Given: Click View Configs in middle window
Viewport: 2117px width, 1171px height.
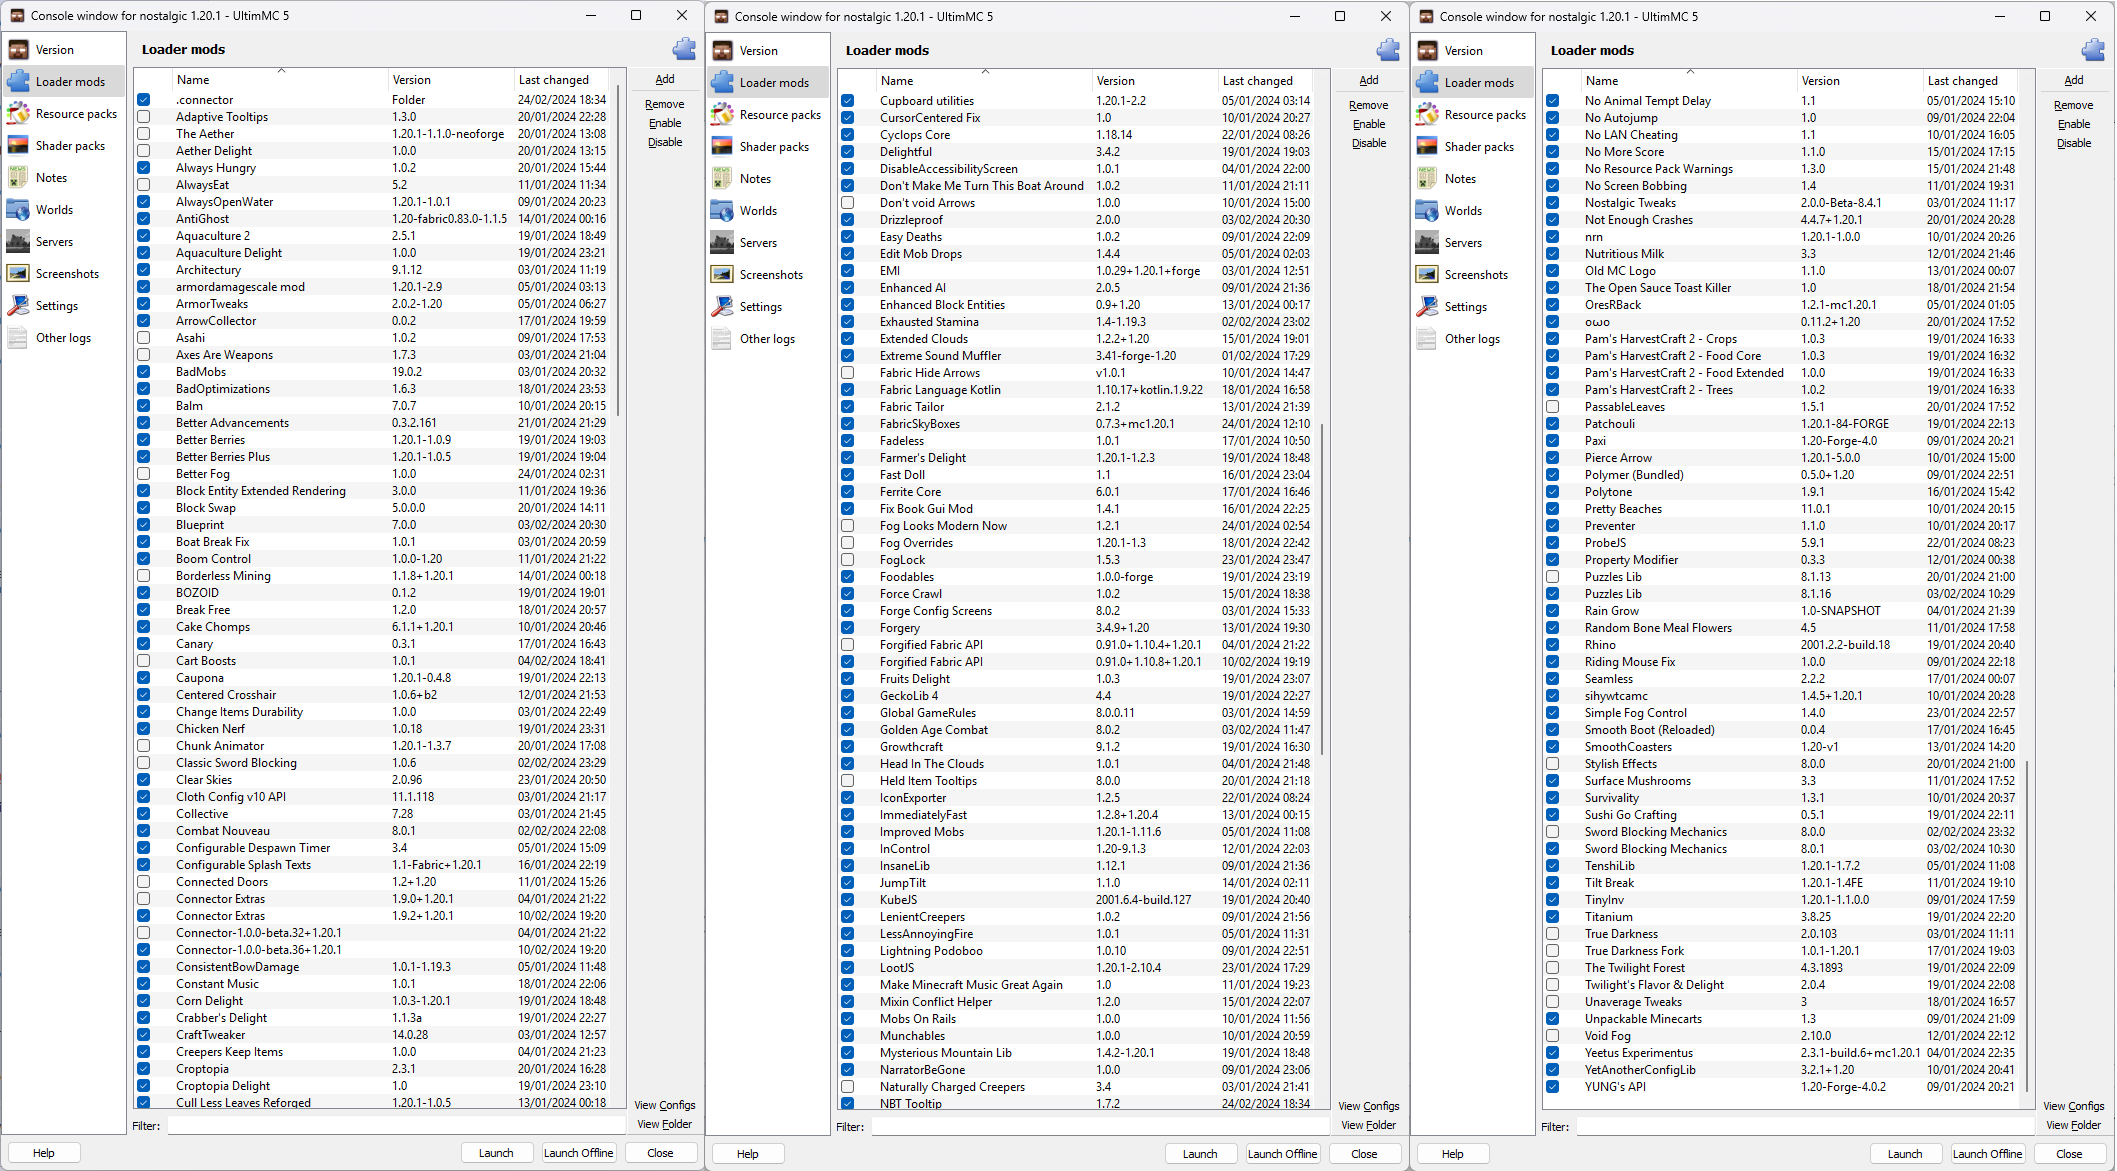Looking at the screenshot, I should [x=1369, y=1106].
